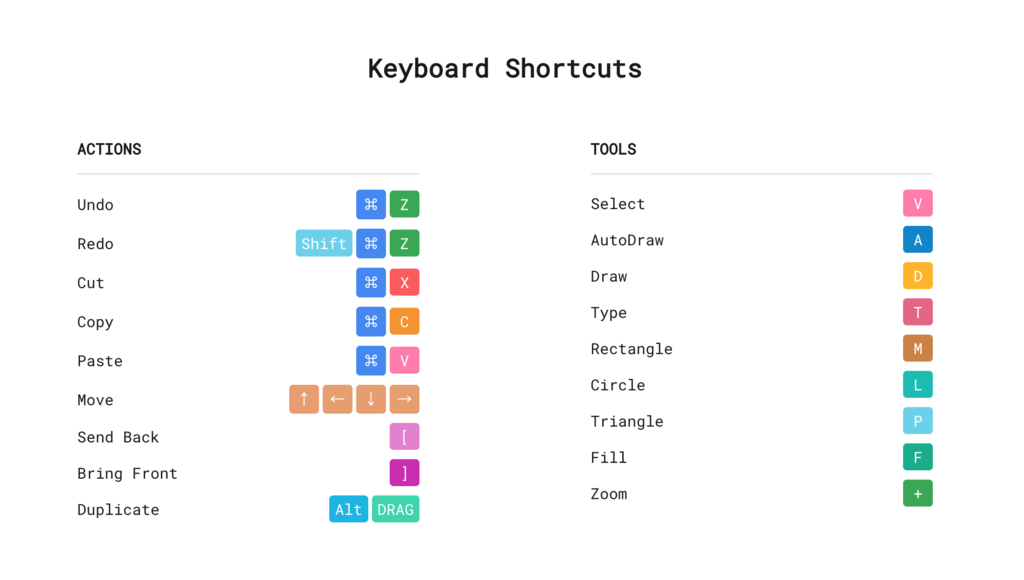Click the left bracket key for Send Back

pos(404,437)
